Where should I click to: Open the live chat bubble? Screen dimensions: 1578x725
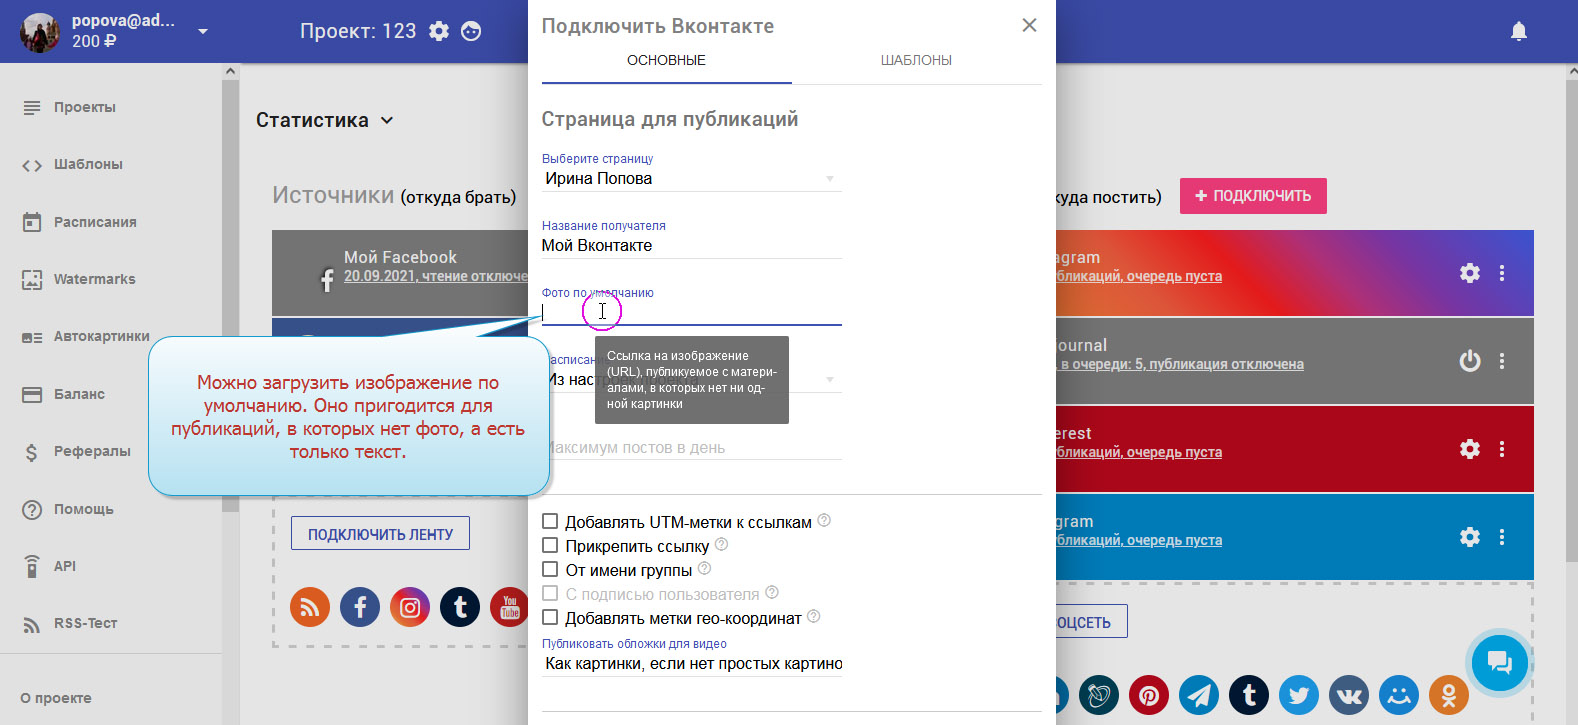(1499, 662)
